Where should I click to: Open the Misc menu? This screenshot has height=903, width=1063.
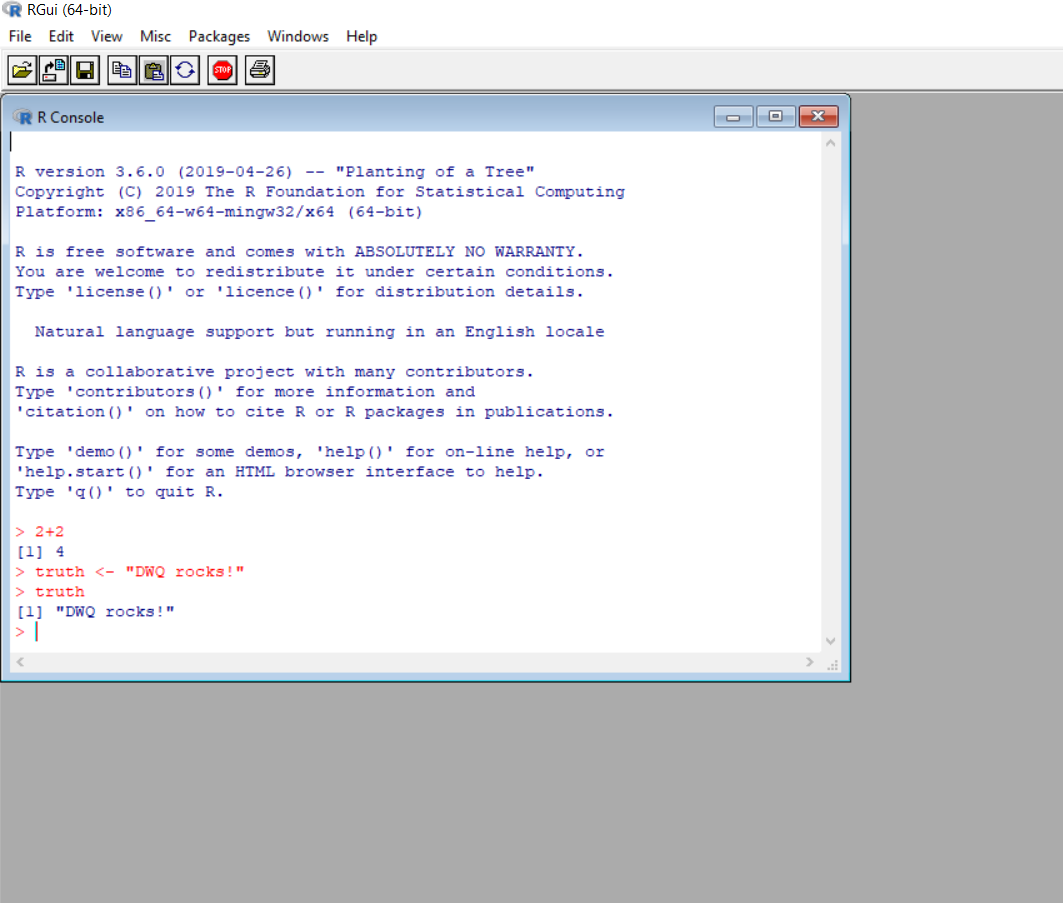coord(155,37)
